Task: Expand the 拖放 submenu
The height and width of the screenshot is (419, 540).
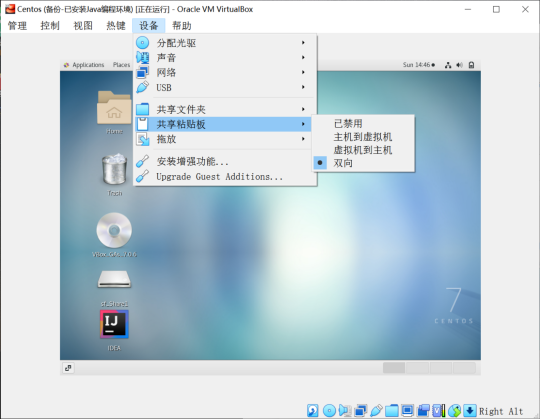Action: [303, 139]
